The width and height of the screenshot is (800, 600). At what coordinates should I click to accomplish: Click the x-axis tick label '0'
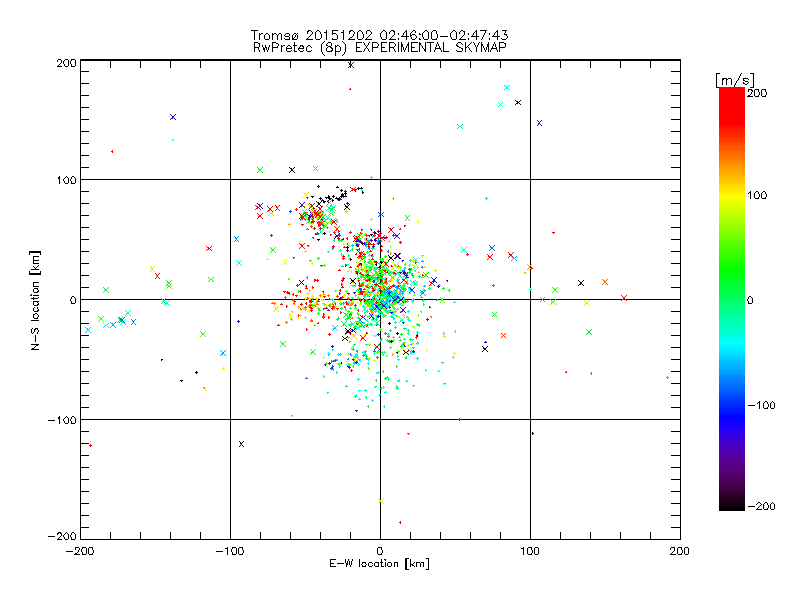[380, 551]
